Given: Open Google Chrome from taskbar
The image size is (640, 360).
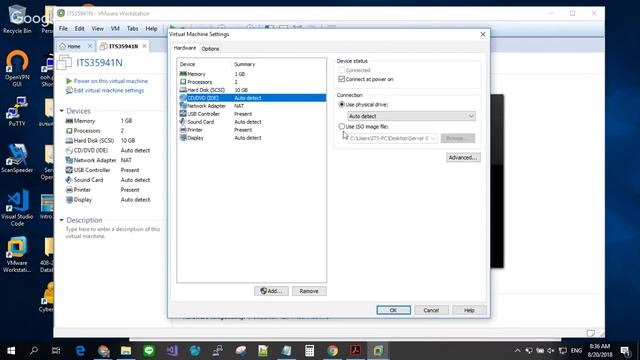Looking at the screenshot, I should 333,350.
